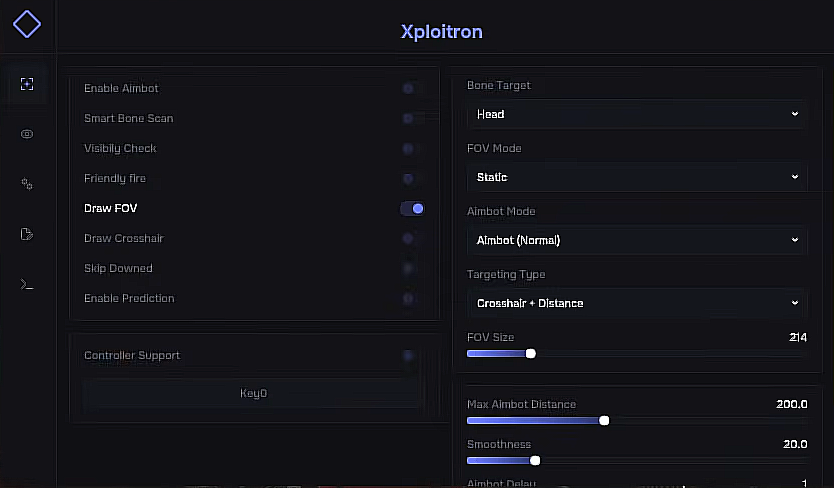
Task: Click the Enable Aimbot label
Action: pos(121,88)
